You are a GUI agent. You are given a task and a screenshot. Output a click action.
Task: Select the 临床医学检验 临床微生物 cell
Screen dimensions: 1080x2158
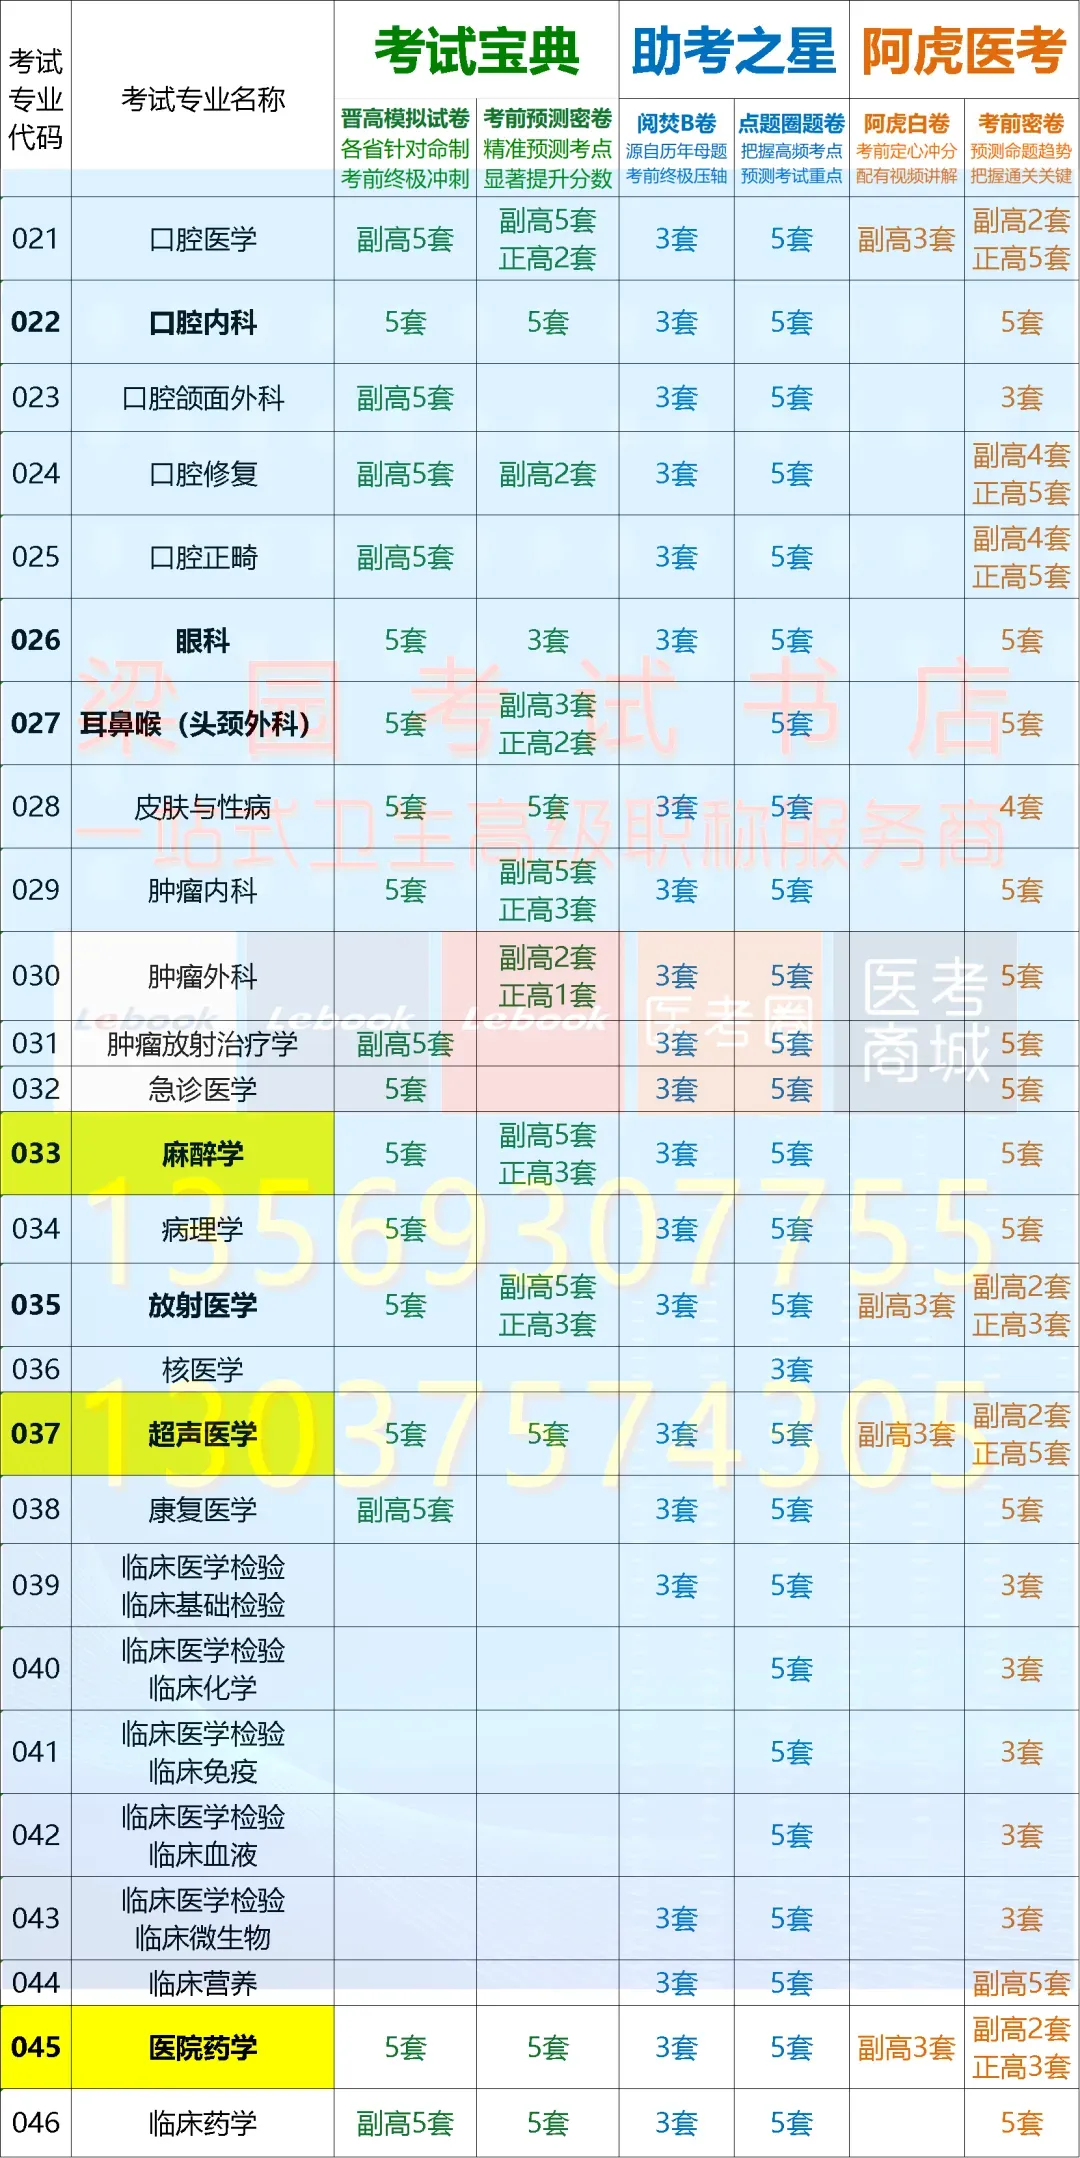[203, 1918]
